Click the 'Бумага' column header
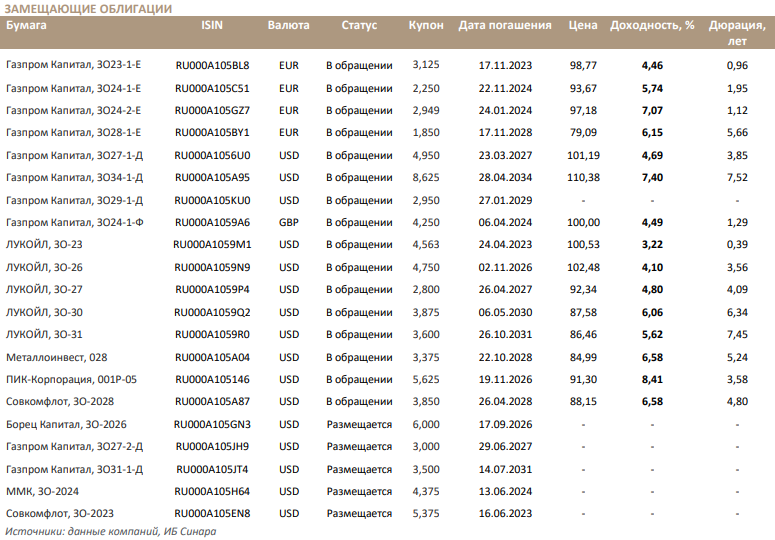 coord(26,25)
